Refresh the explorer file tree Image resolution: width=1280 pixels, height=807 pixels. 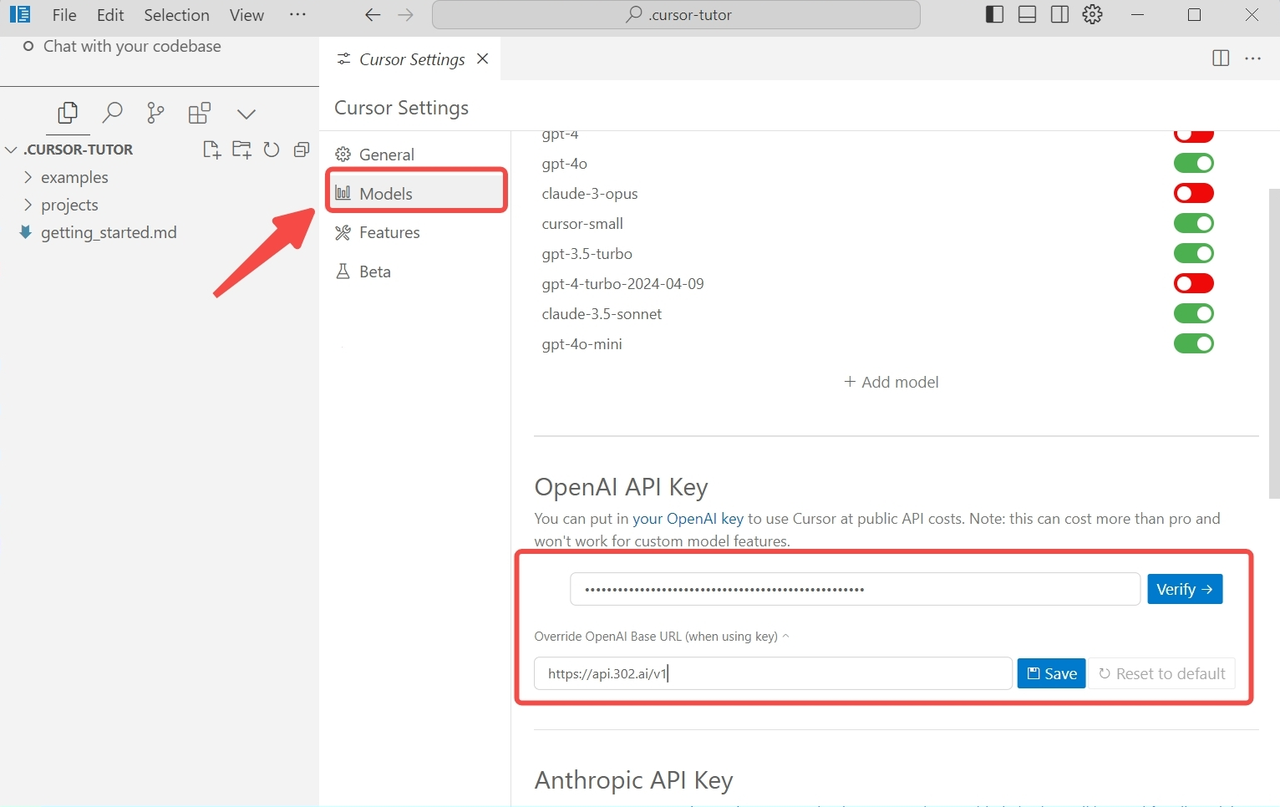(x=271, y=150)
